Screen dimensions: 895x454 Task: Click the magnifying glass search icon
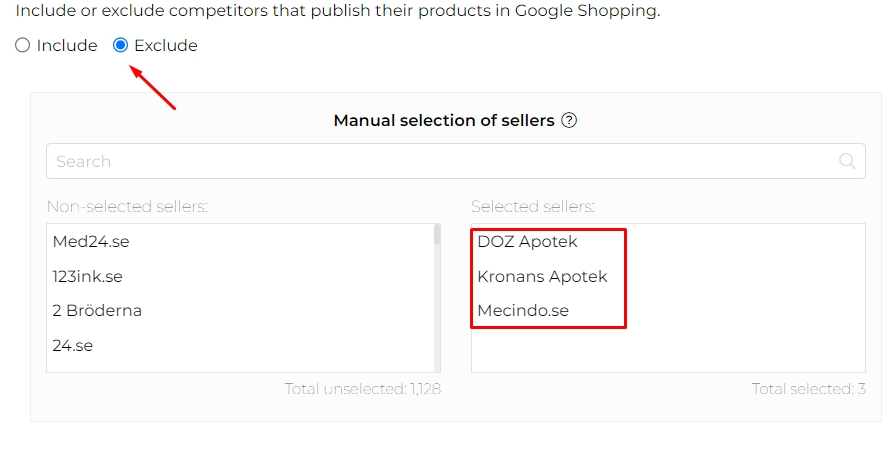[x=847, y=161]
